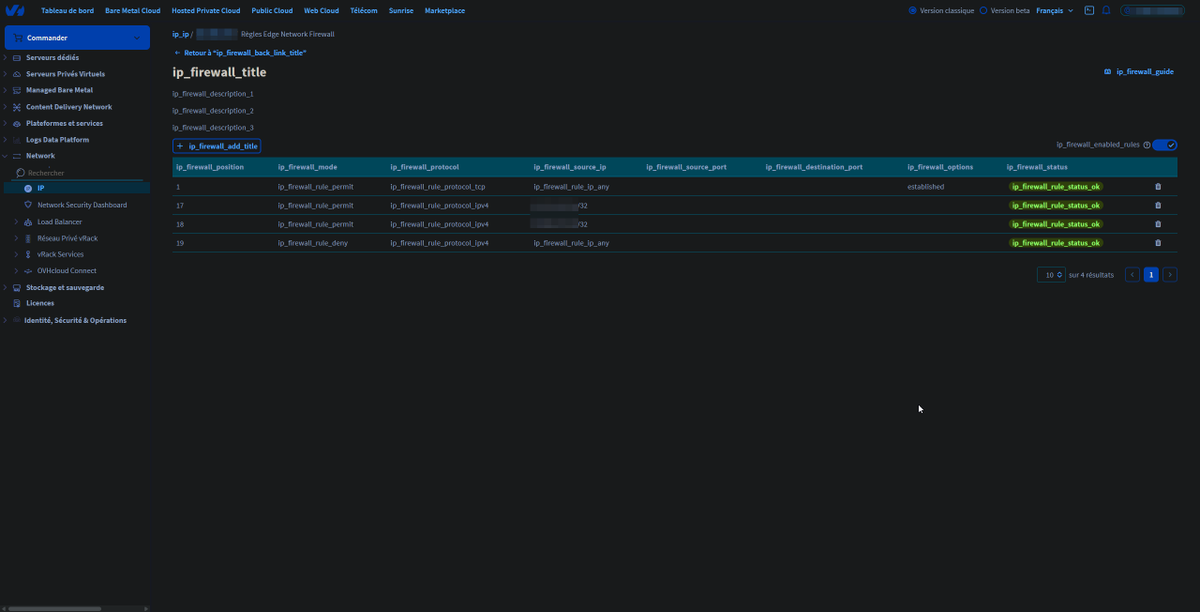Delete firewall rule at position 19
The width and height of the screenshot is (1200, 612).
(x=1158, y=243)
